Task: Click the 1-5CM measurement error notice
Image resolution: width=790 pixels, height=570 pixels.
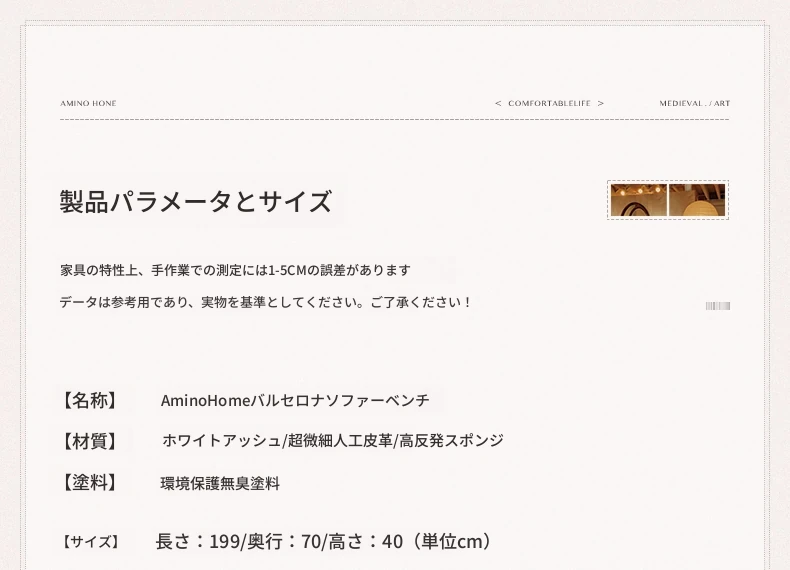Action: [235, 270]
